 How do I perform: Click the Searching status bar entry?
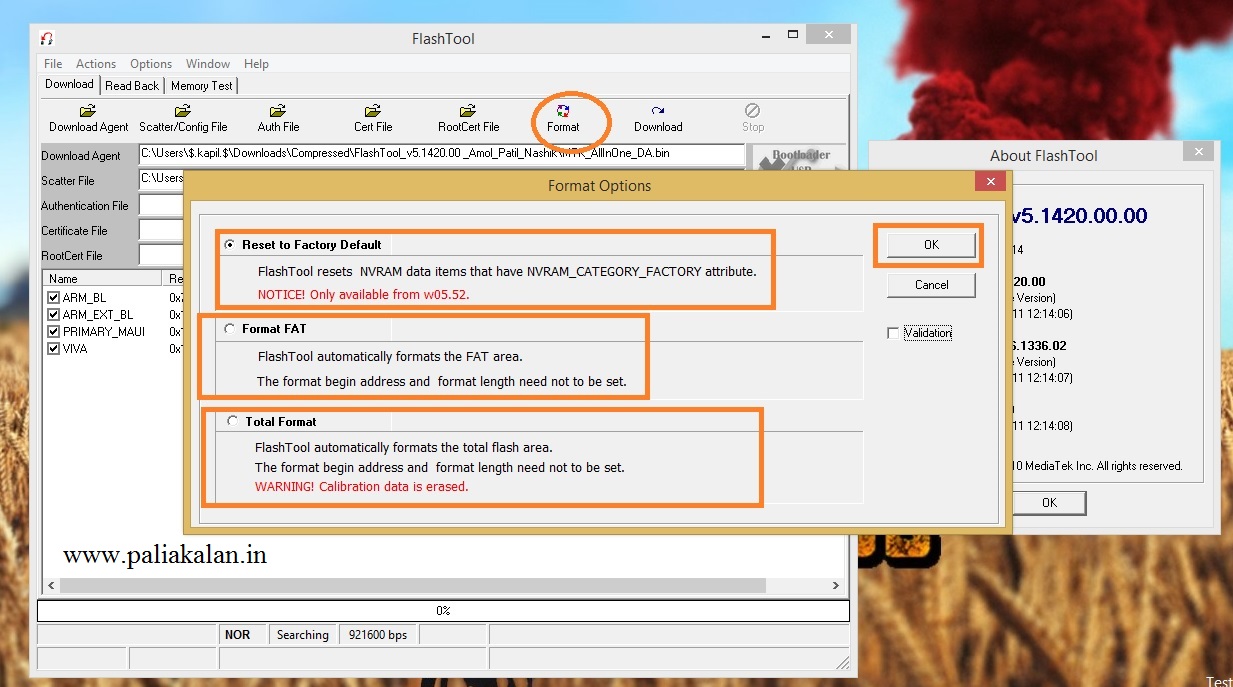pyautogui.click(x=303, y=635)
